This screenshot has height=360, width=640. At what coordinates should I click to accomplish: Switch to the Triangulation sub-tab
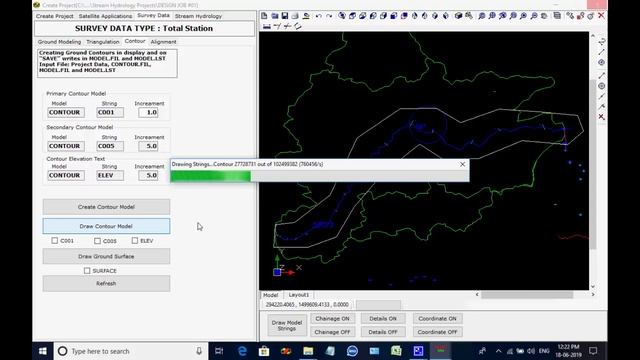pos(103,42)
